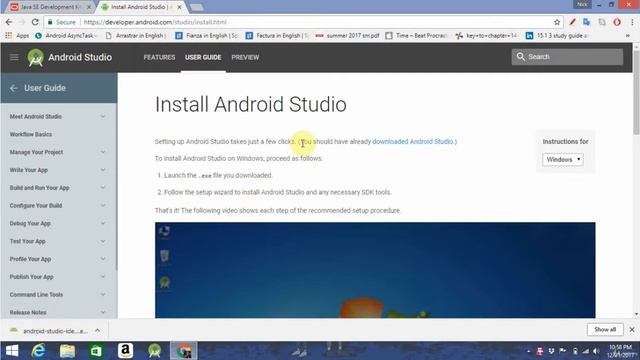This screenshot has height=360, width=640.
Task: Bookmark page with the star icon
Action: pyautogui.click(x=557, y=22)
